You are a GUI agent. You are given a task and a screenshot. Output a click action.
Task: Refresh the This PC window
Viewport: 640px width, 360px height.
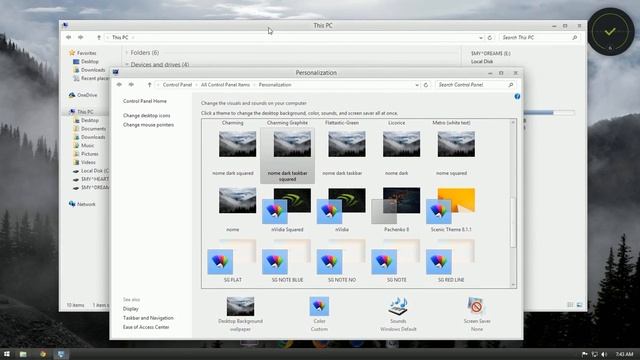(x=490, y=38)
